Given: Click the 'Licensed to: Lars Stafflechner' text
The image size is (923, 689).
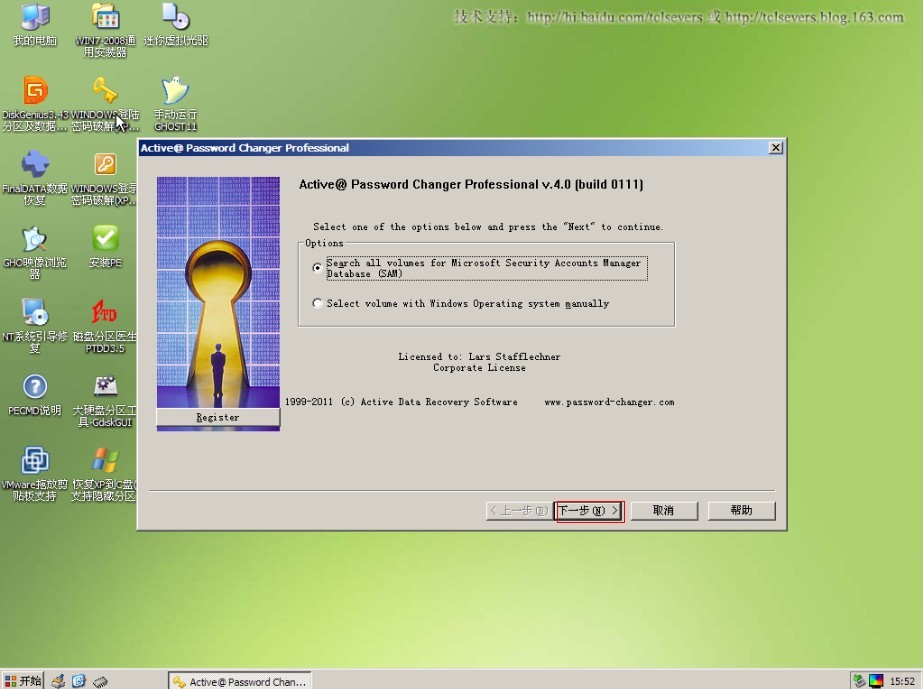Looking at the screenshot, I should click(479, 356).
